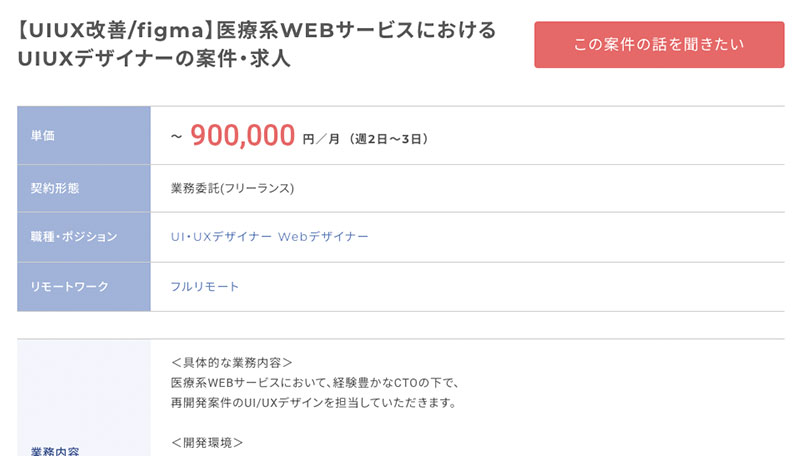
Task: Click the 業務委託(フリーランス) contract text
Action: coord(233,188)
